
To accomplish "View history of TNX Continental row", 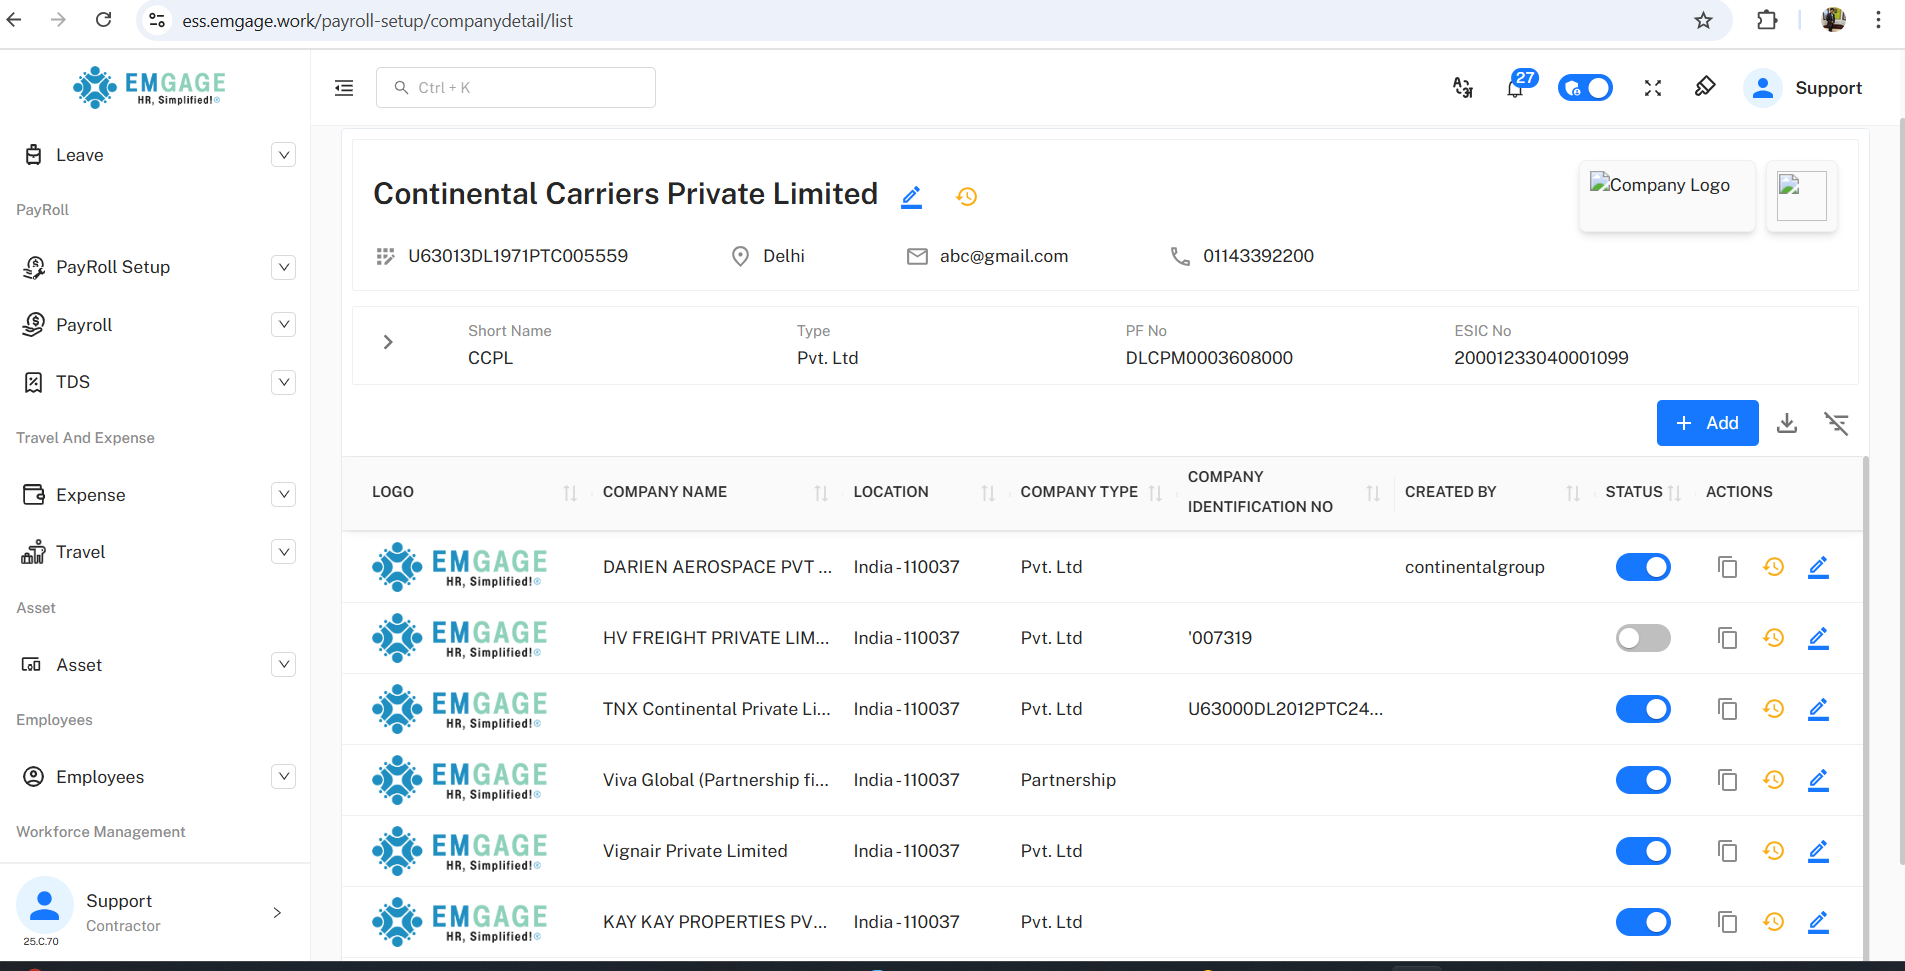I will (x=1773, y=709).
